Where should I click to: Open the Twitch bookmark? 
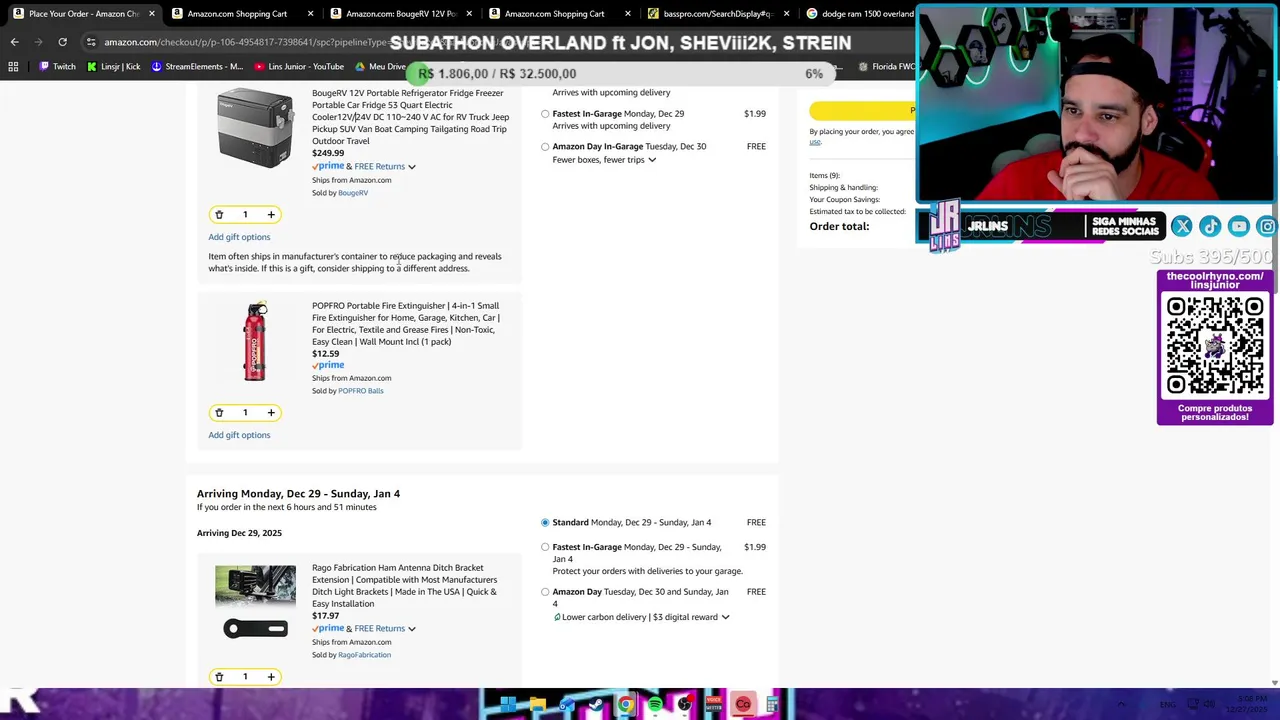pyautogui.click(x=56, y=67)
